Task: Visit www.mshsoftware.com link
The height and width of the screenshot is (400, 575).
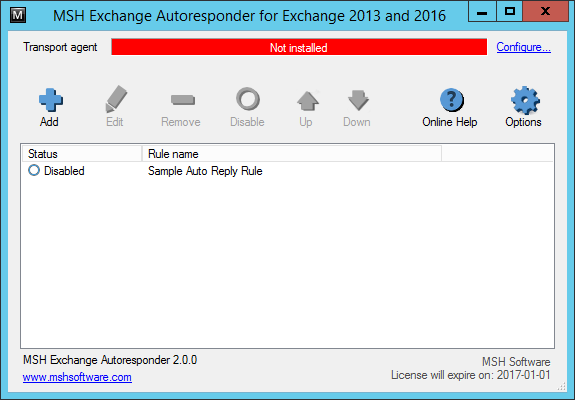Action: 77,377
